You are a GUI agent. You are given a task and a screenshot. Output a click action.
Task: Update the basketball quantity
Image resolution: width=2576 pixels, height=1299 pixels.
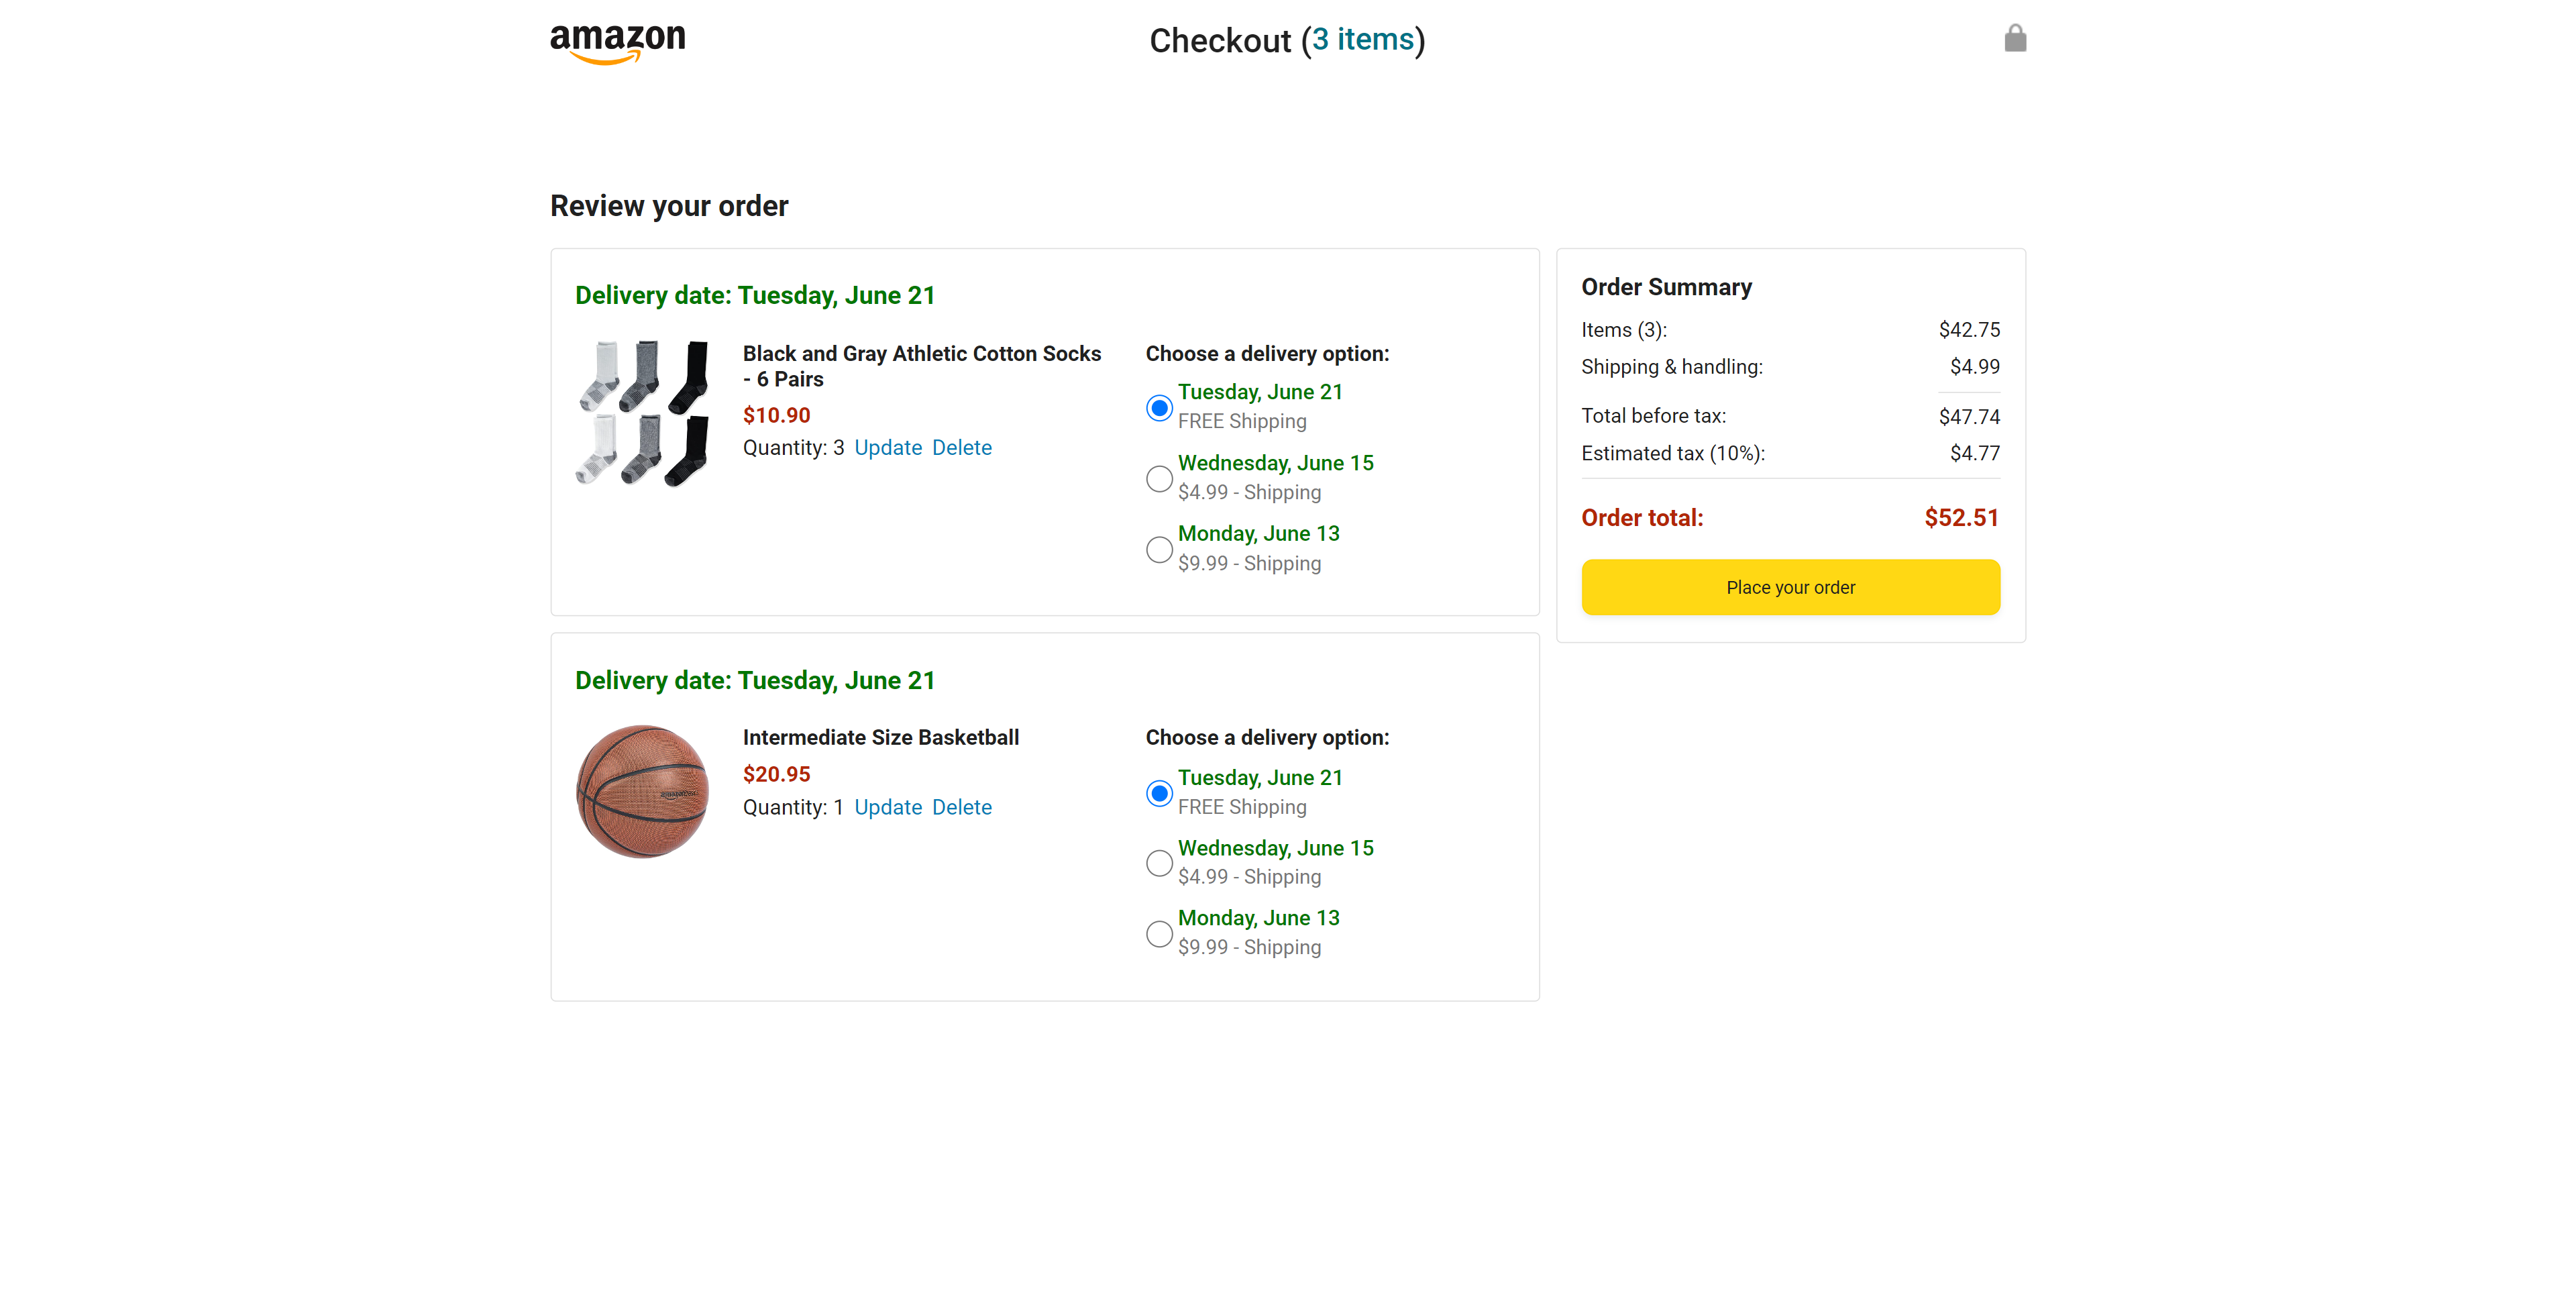pyautogui.click(x=887, y=807)
